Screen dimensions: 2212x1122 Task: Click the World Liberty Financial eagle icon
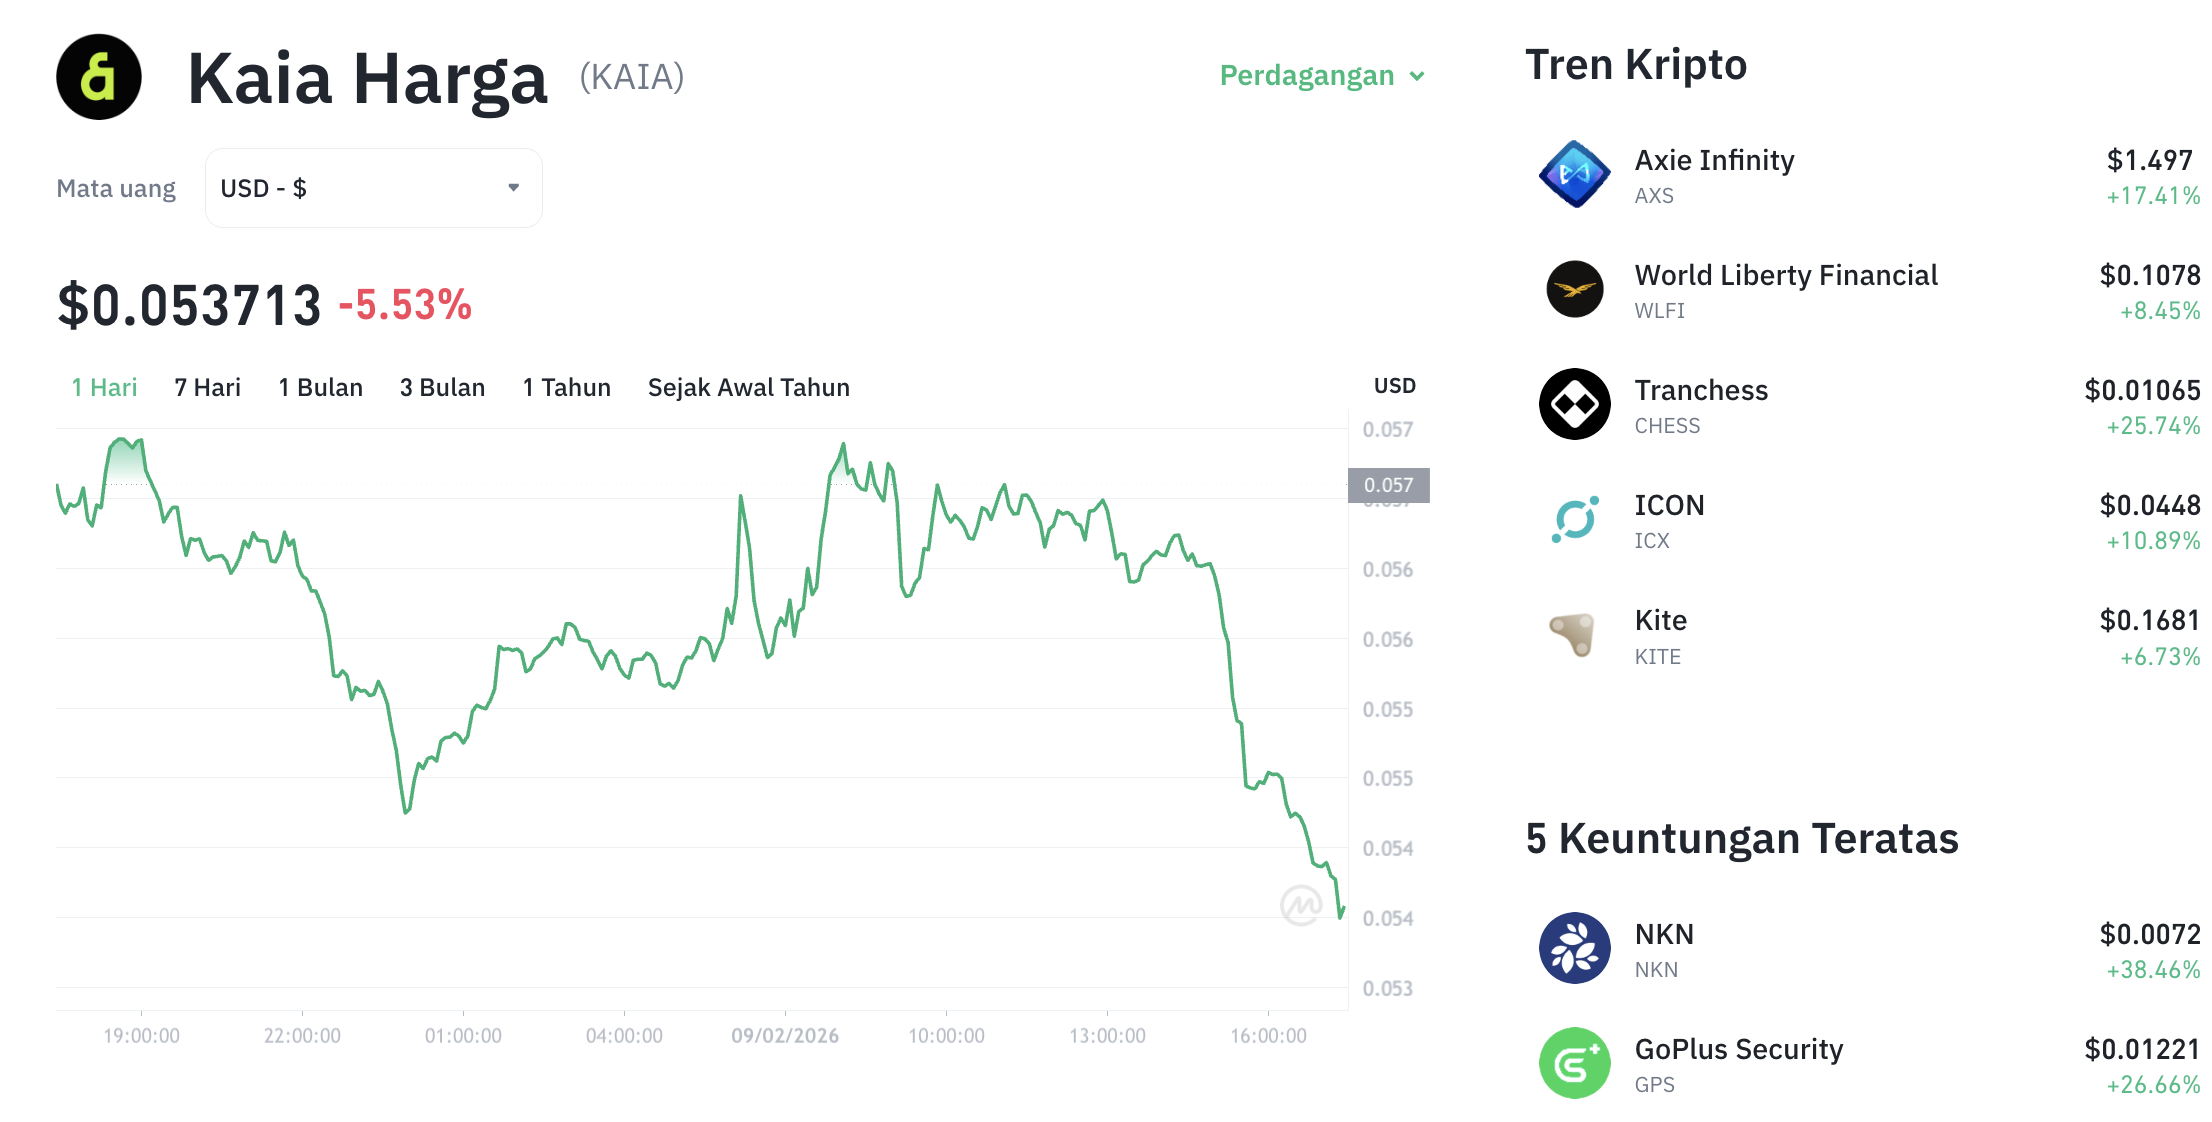1574,289
